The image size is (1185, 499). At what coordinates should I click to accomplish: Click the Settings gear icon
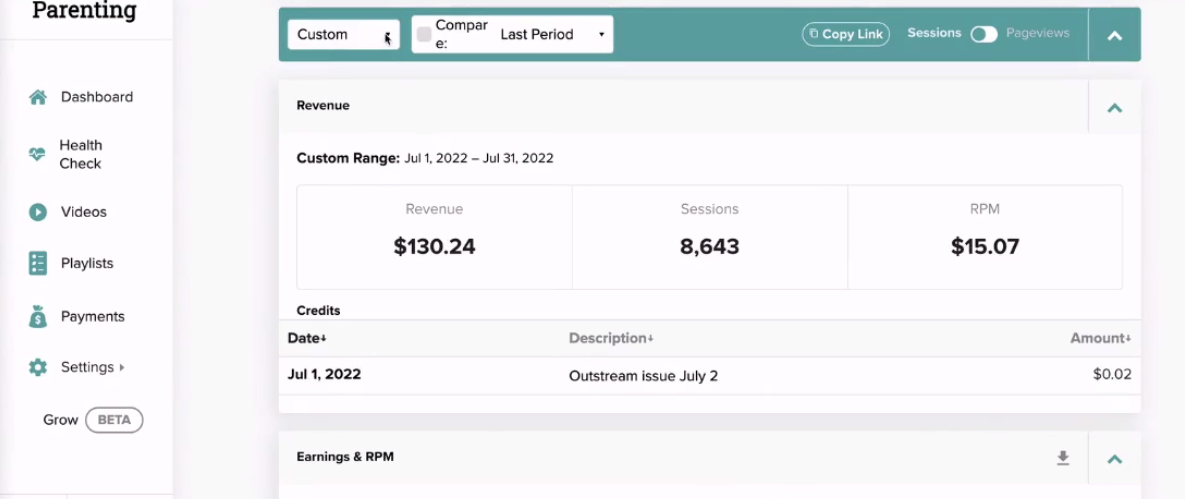(x=38, y=367)
